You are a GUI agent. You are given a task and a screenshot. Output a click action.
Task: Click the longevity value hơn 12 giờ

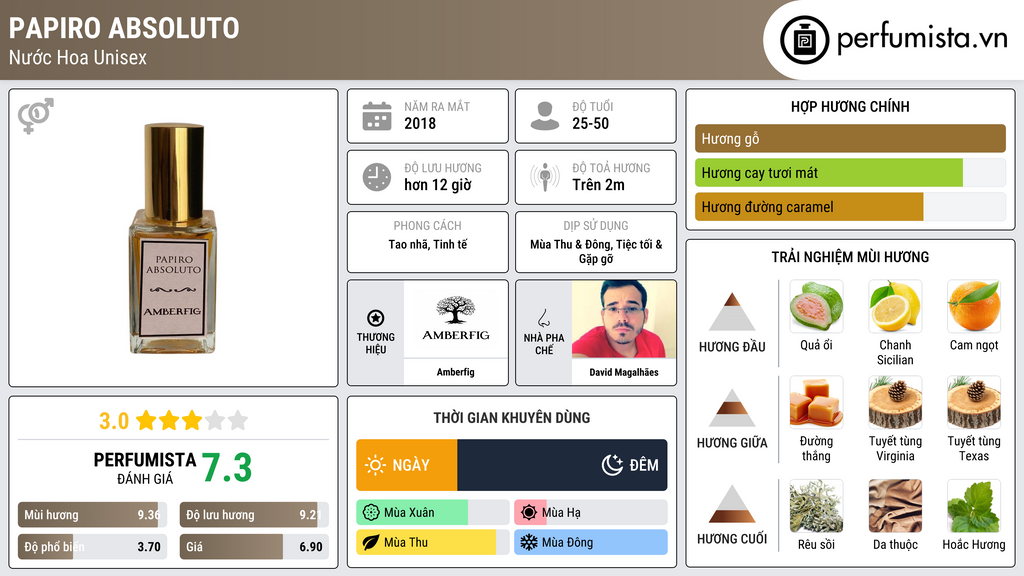coord(438,185)
